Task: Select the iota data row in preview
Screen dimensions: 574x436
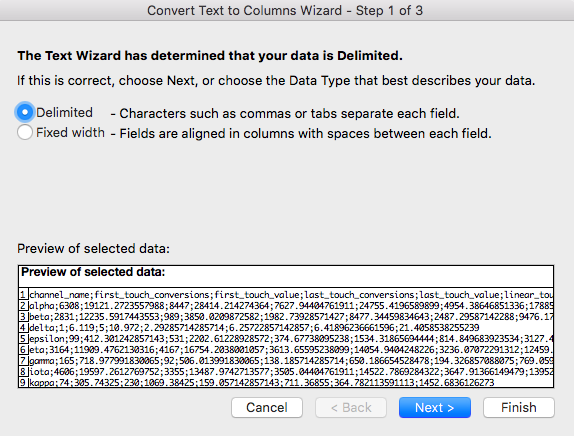Action: 286,371
